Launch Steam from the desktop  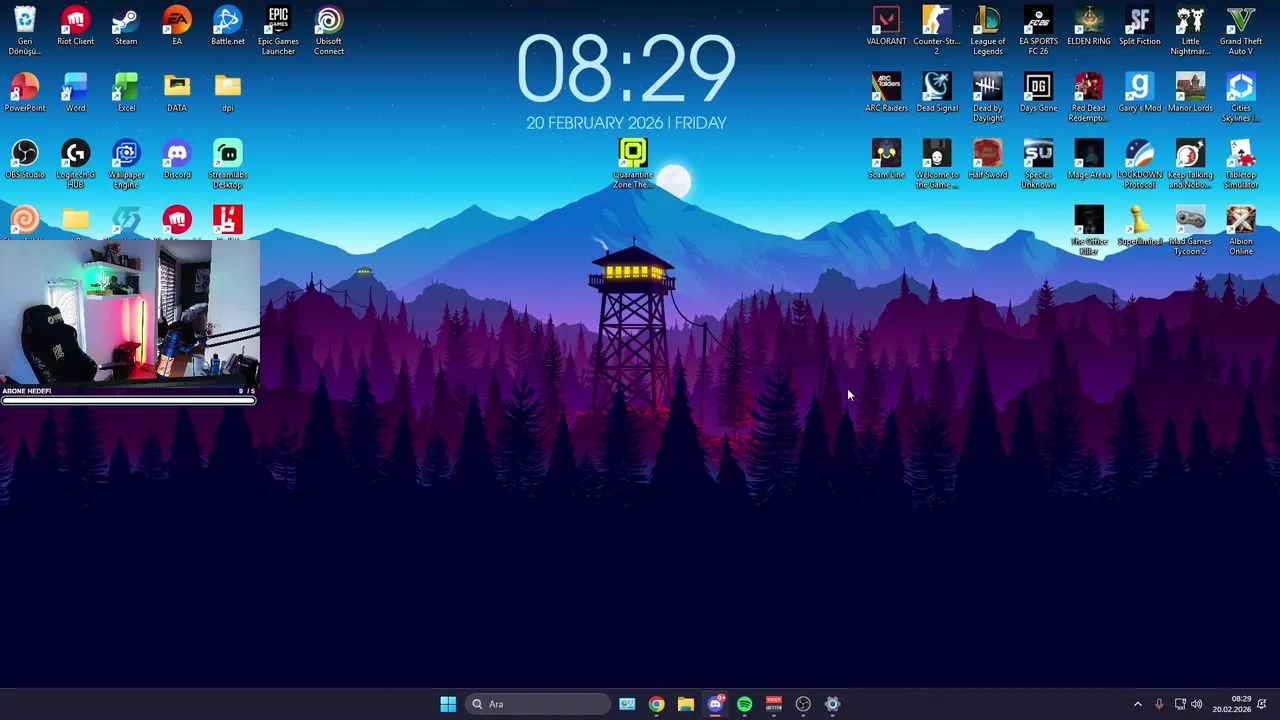tap(126, 27)
